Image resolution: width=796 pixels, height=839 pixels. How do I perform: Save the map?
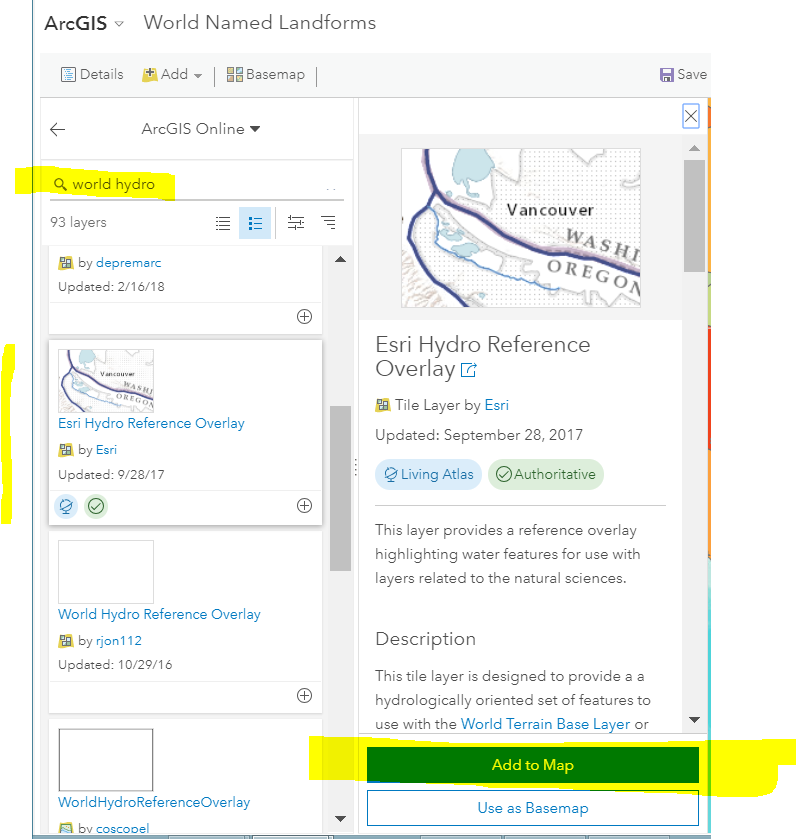coord(683,74)
